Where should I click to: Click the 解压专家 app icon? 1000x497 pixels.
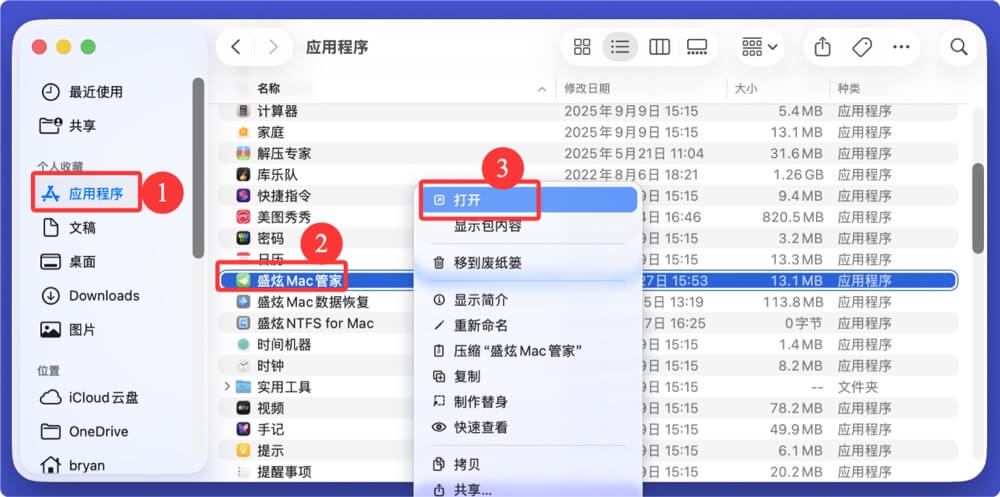pos(243,153)
